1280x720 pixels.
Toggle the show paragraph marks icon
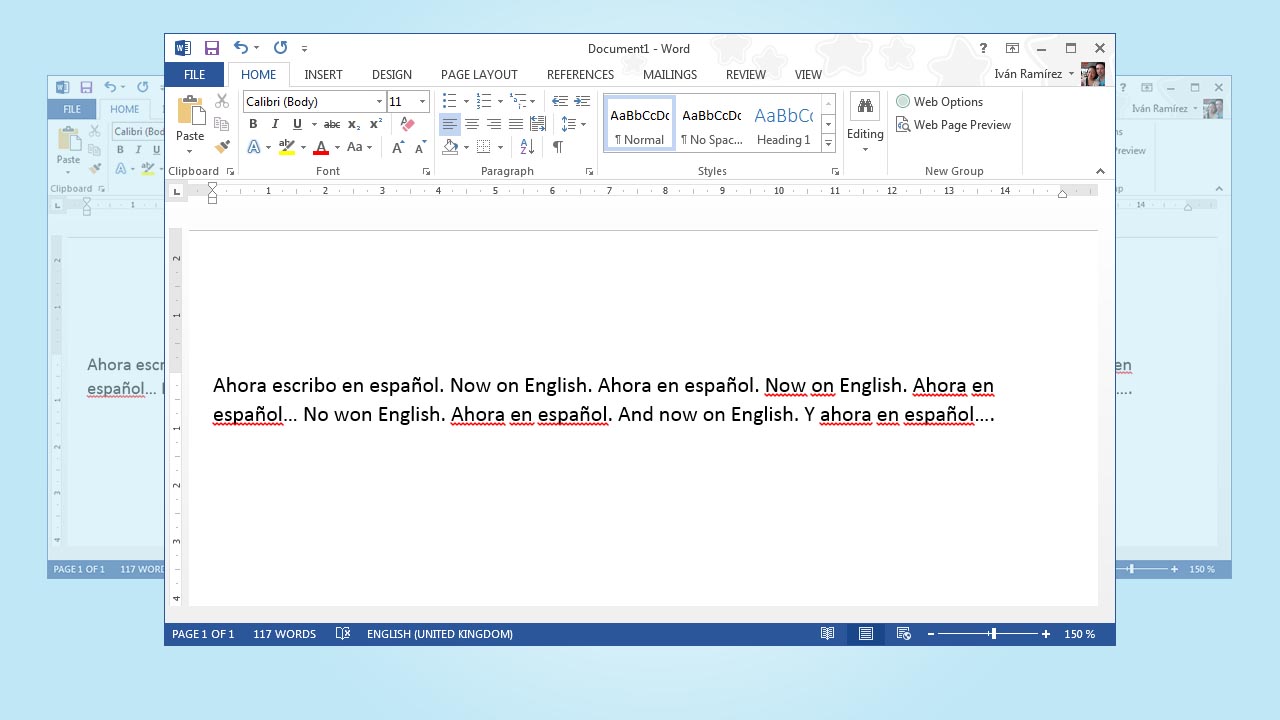click(x=557, y=147)
